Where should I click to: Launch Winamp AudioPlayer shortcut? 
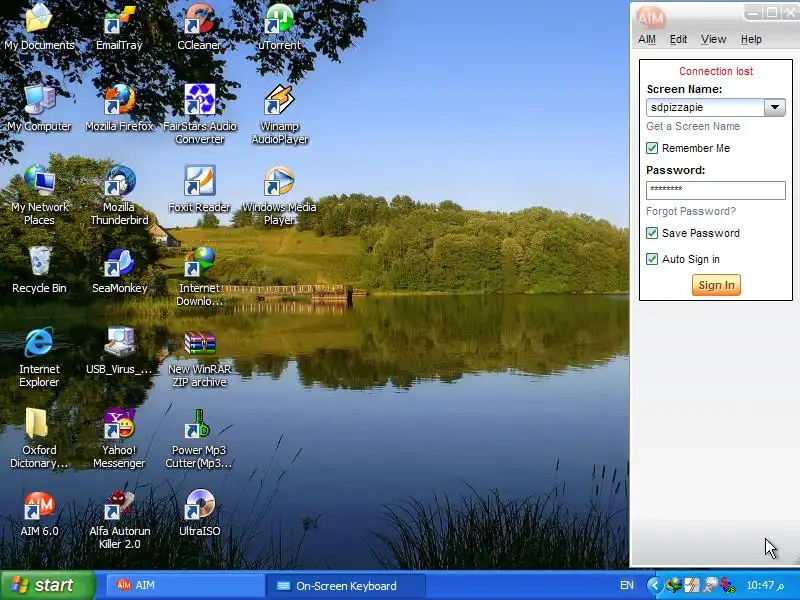point(280,114)
